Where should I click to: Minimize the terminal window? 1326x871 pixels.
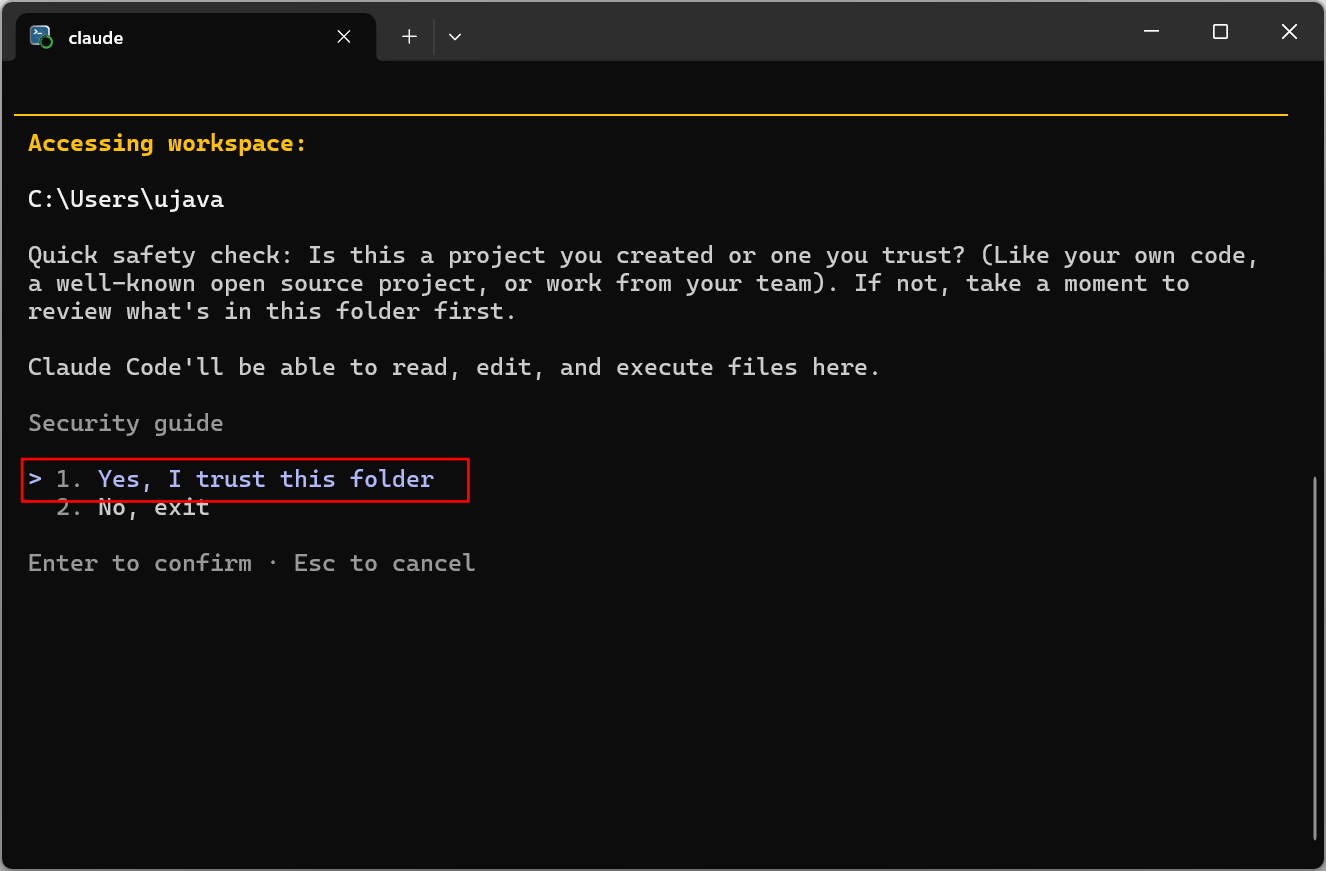pyautogui.click(x=1151, y=32)
